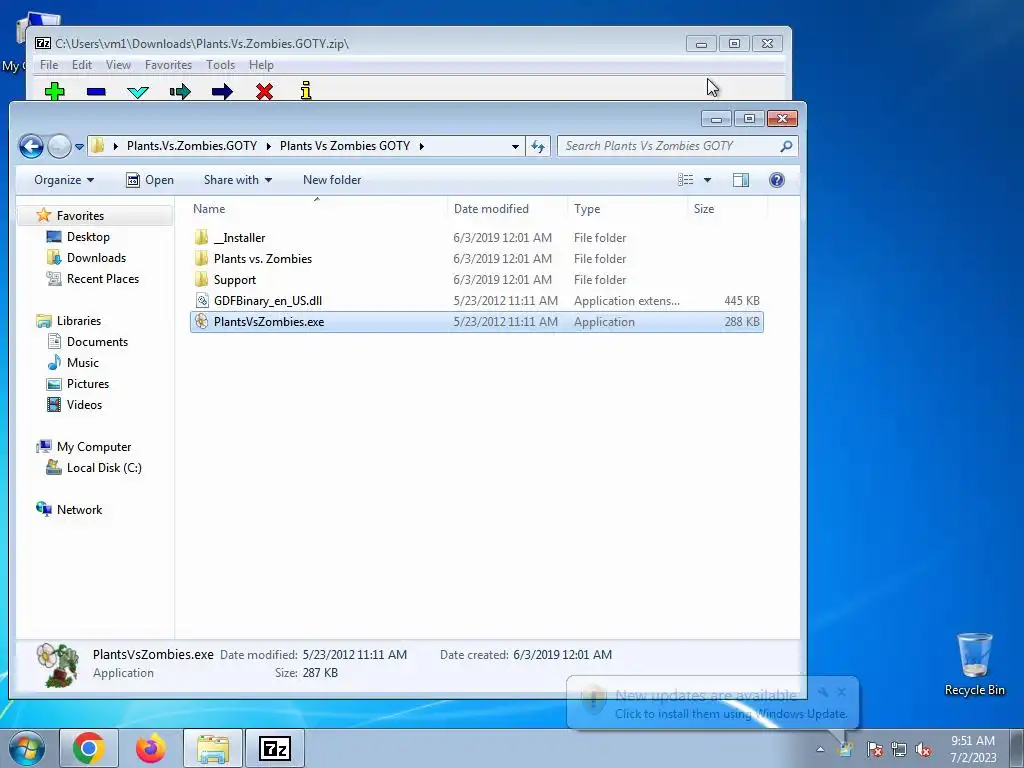
Task: Click the green Add button in 7-Zip
Action: click(x=55, y=91)
